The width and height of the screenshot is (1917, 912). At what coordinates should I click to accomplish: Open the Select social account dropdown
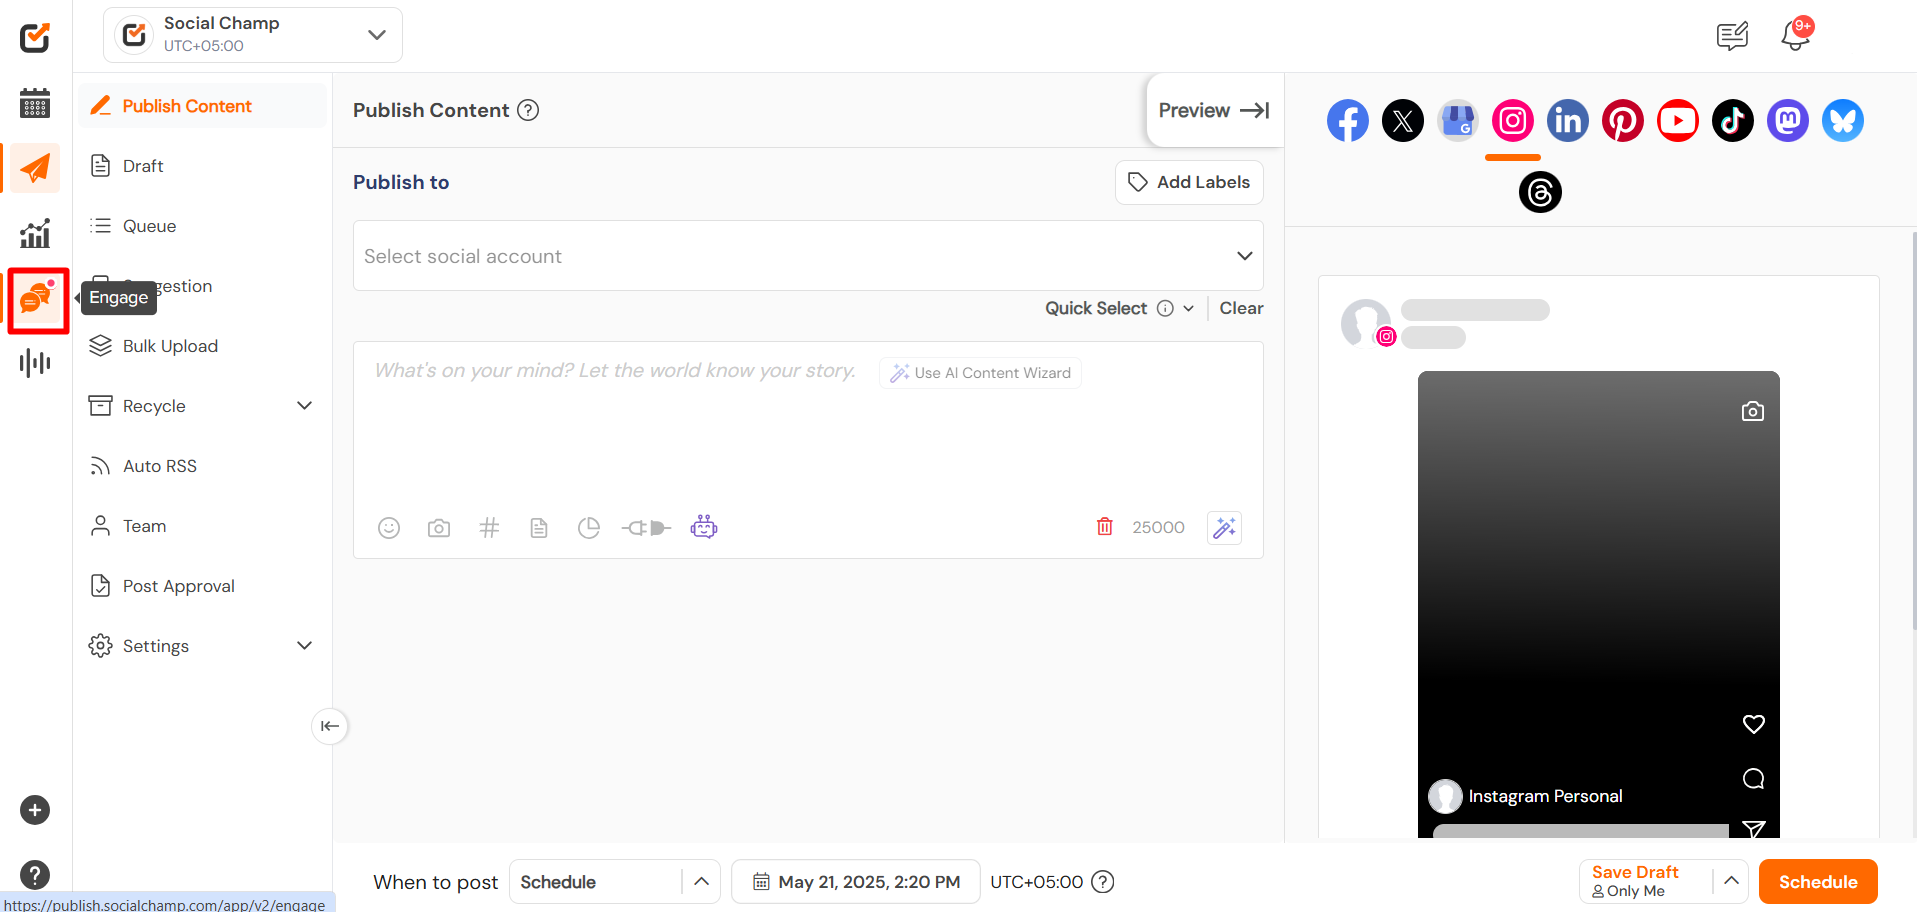[808, 256]
